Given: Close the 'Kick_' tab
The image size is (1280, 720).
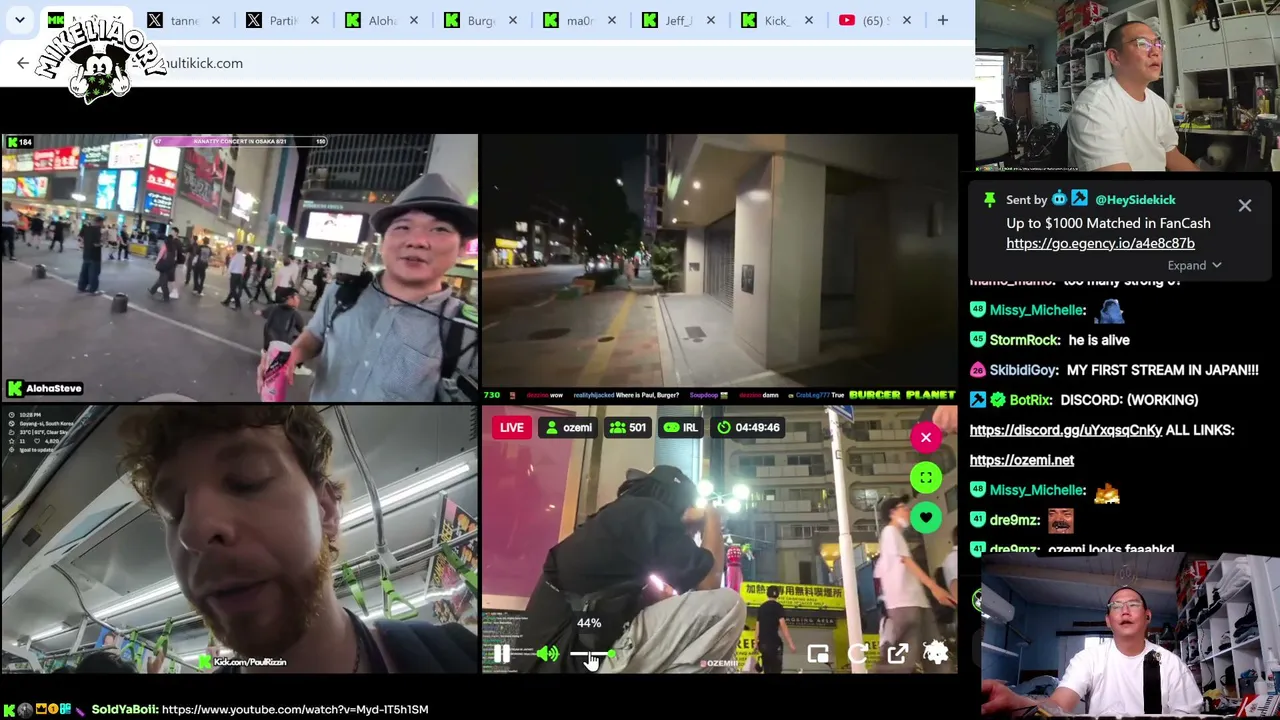Looking at the screenshot, I should [808, 20].
